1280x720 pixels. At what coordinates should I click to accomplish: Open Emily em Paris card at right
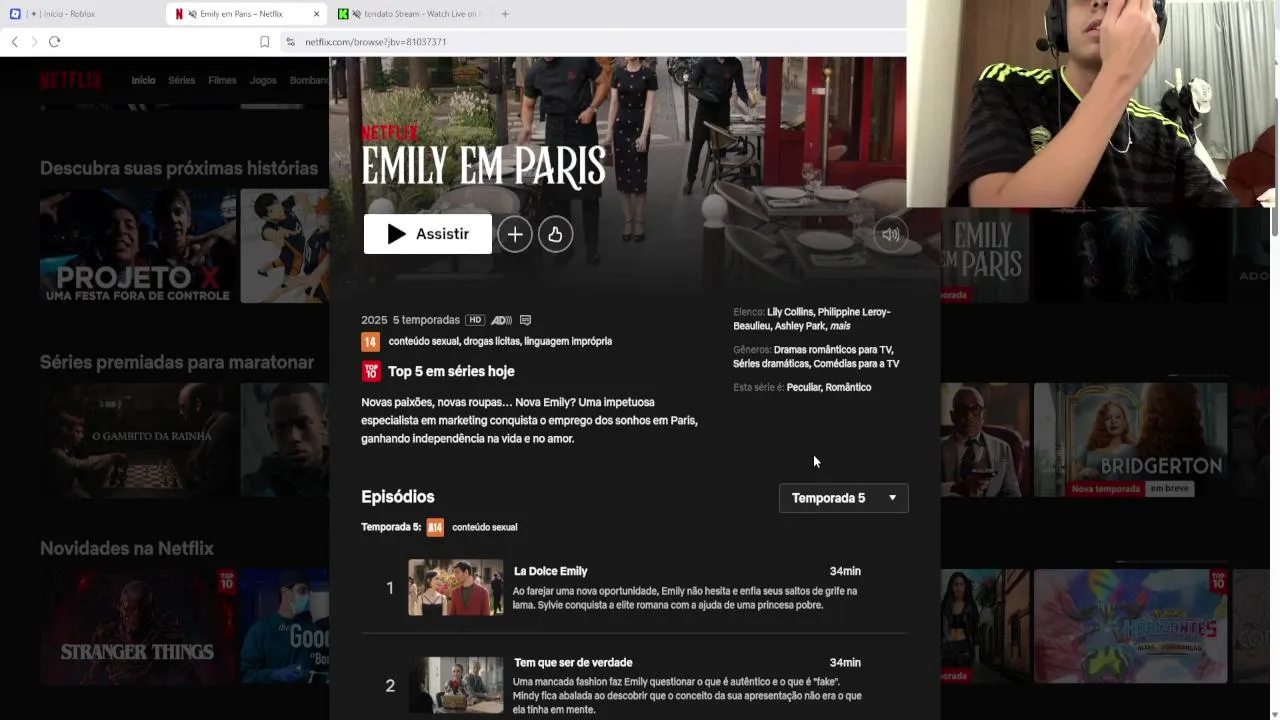[984, 255]
